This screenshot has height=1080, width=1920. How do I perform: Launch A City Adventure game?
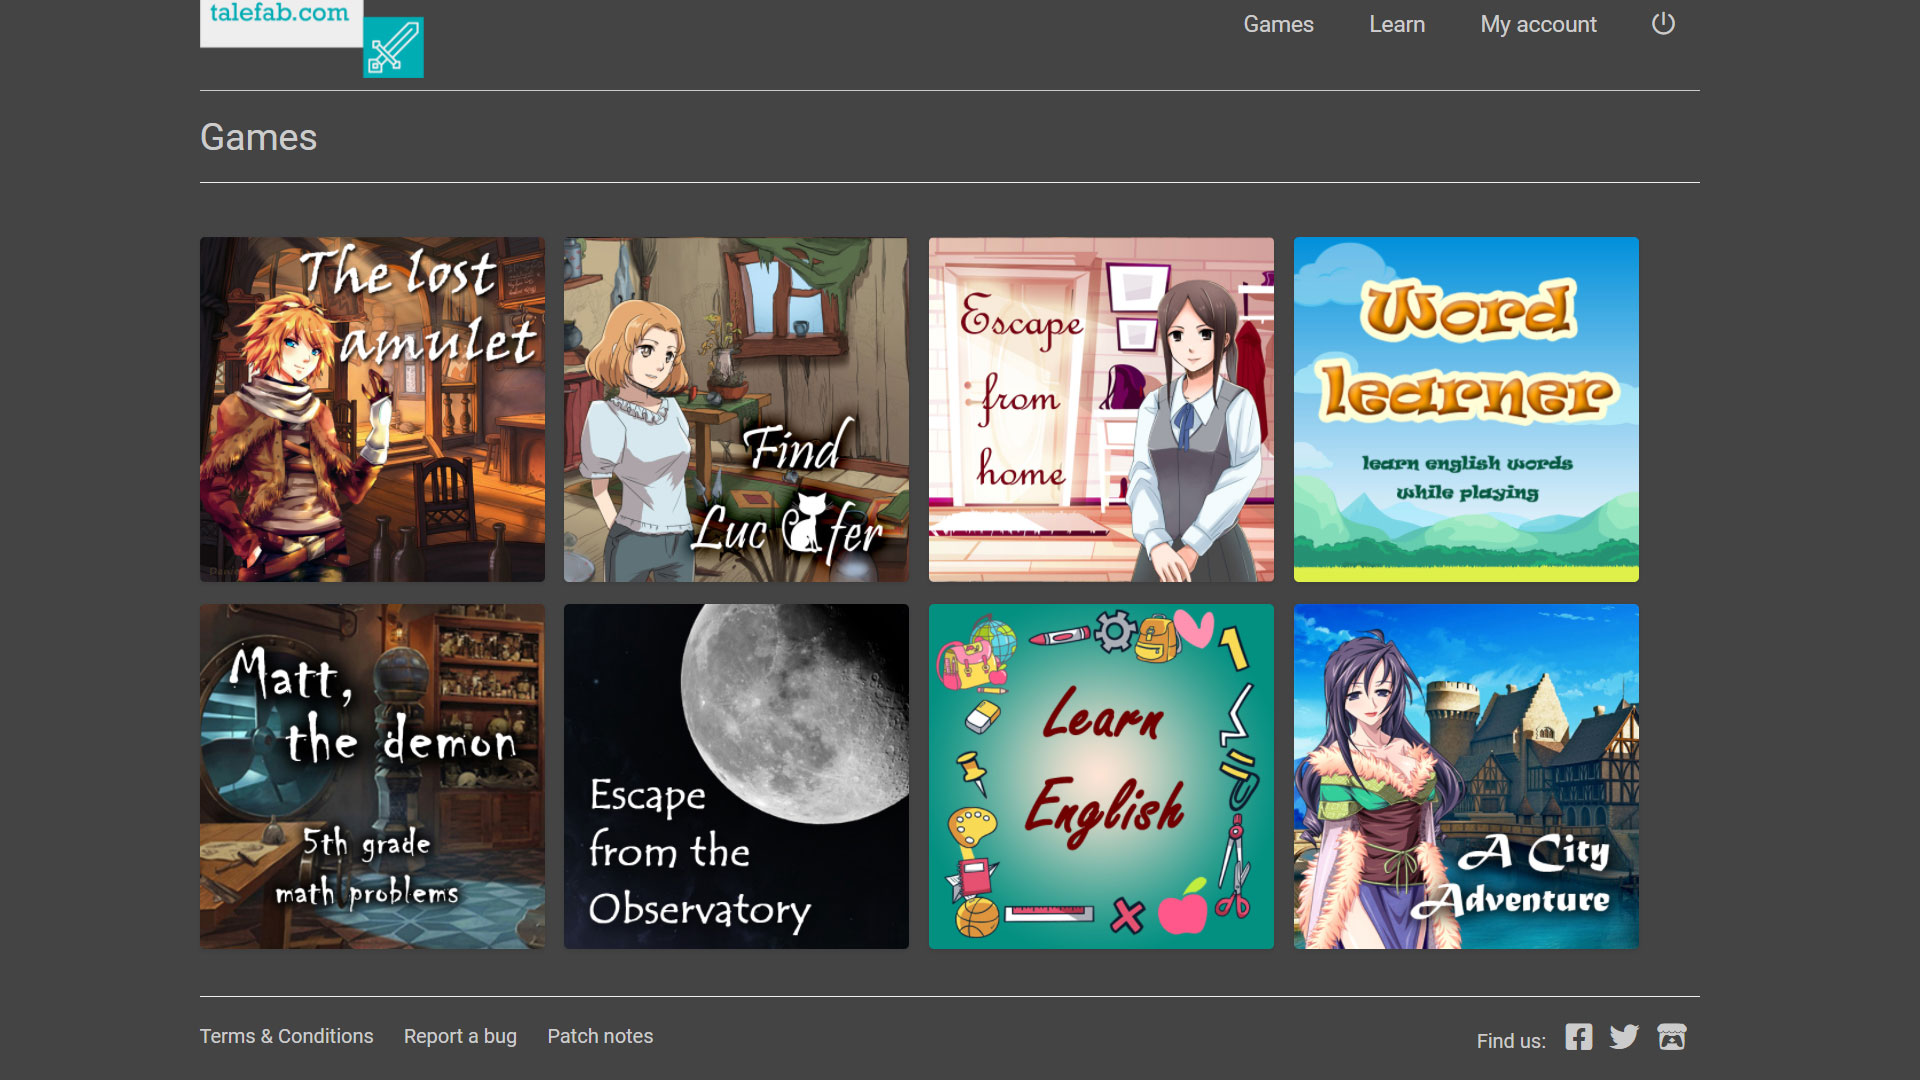(x=1466, y=776)
